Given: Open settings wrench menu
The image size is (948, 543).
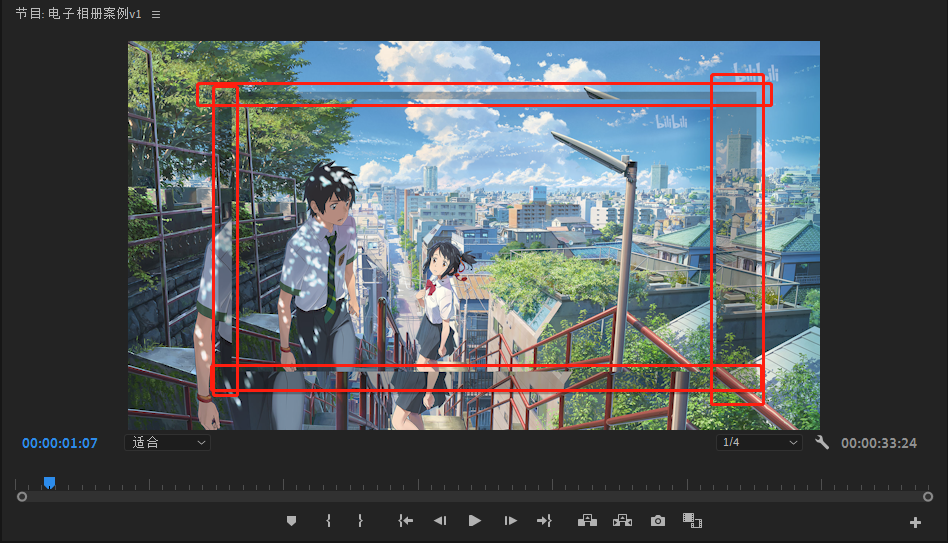Looking at the screenshot, I should tap(822, 443).
